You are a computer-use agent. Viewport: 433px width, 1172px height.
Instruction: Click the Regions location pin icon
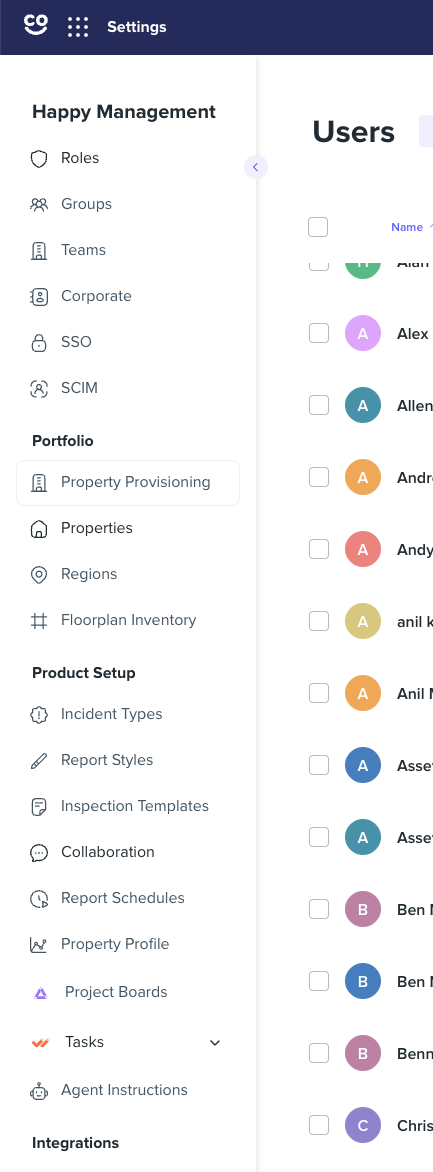(x=39, y=574)
